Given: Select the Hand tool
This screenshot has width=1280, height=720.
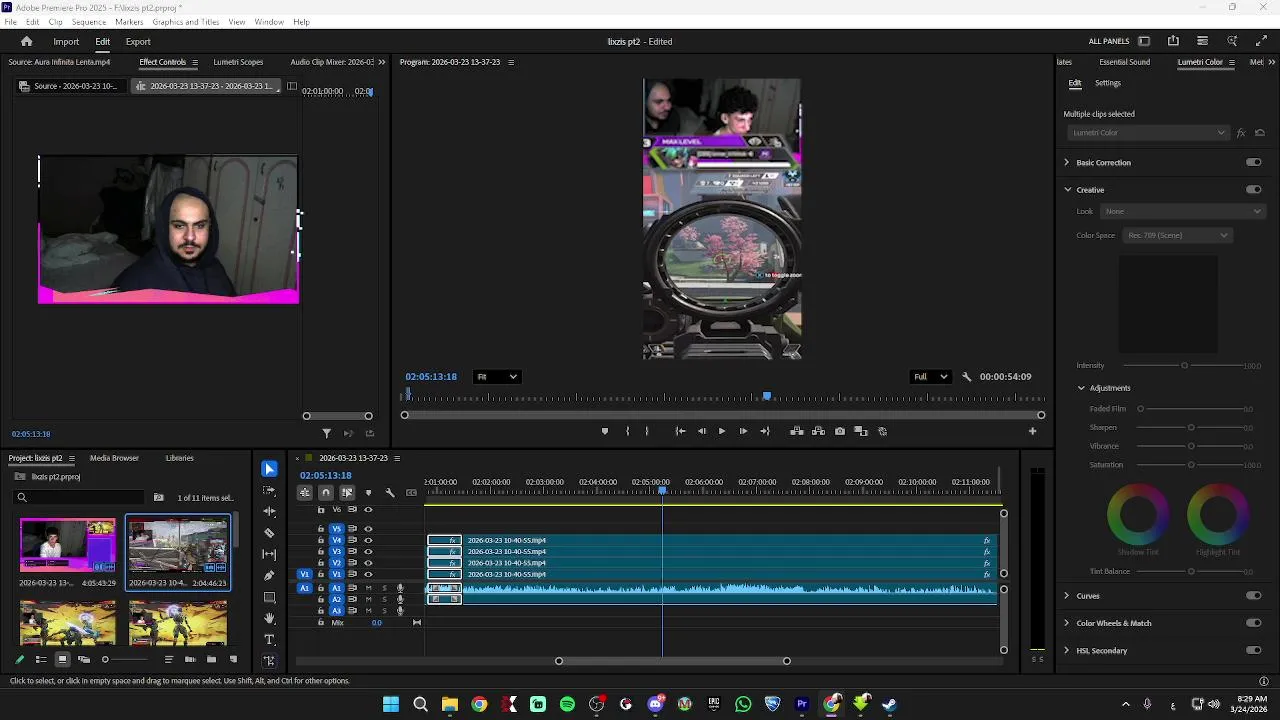Looking at the screenshot, I should coord(269,618).
